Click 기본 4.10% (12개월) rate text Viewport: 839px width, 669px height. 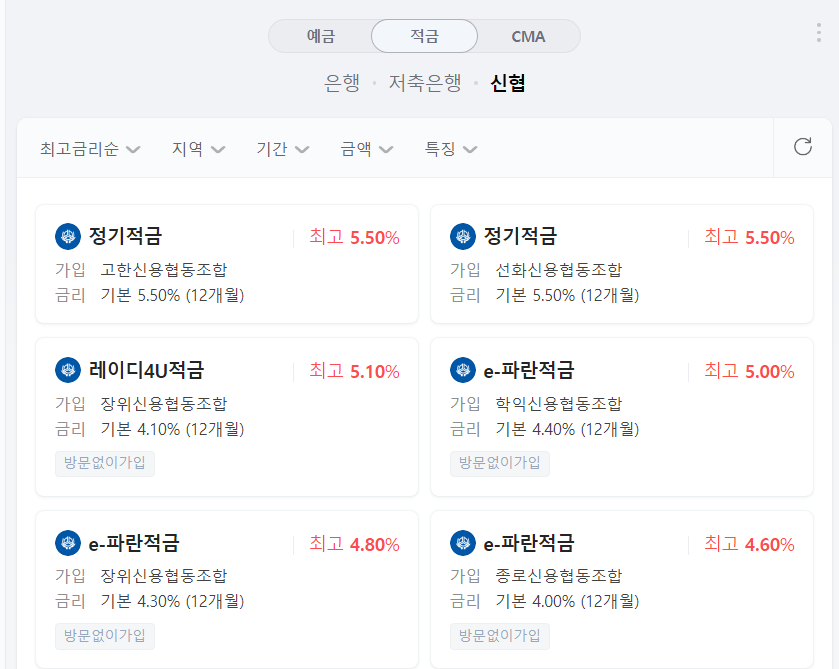[172, 429]
